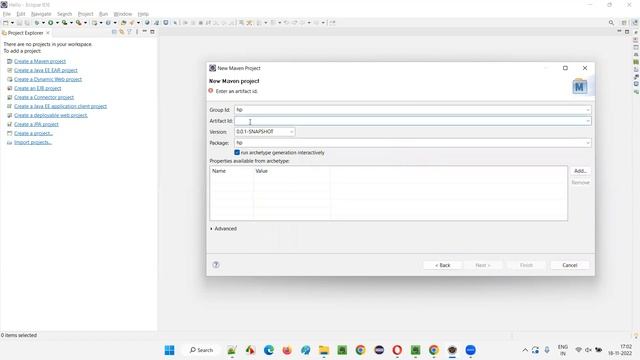Click Create a Maven project link
The height and width of the screenshot is (360, 640).
pyautogui.click(x=40, y=61)
